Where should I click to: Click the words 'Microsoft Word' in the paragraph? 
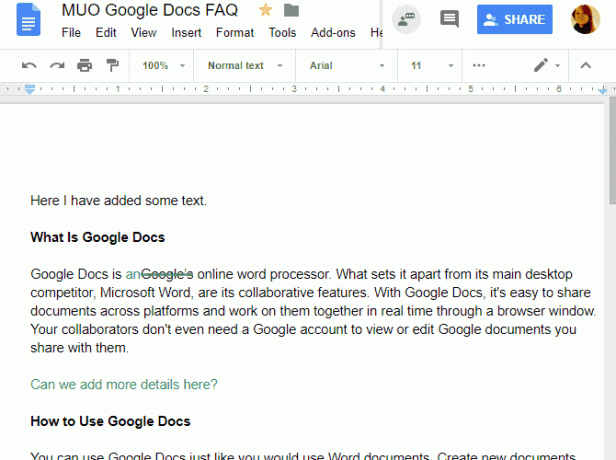tap(145, 293)
